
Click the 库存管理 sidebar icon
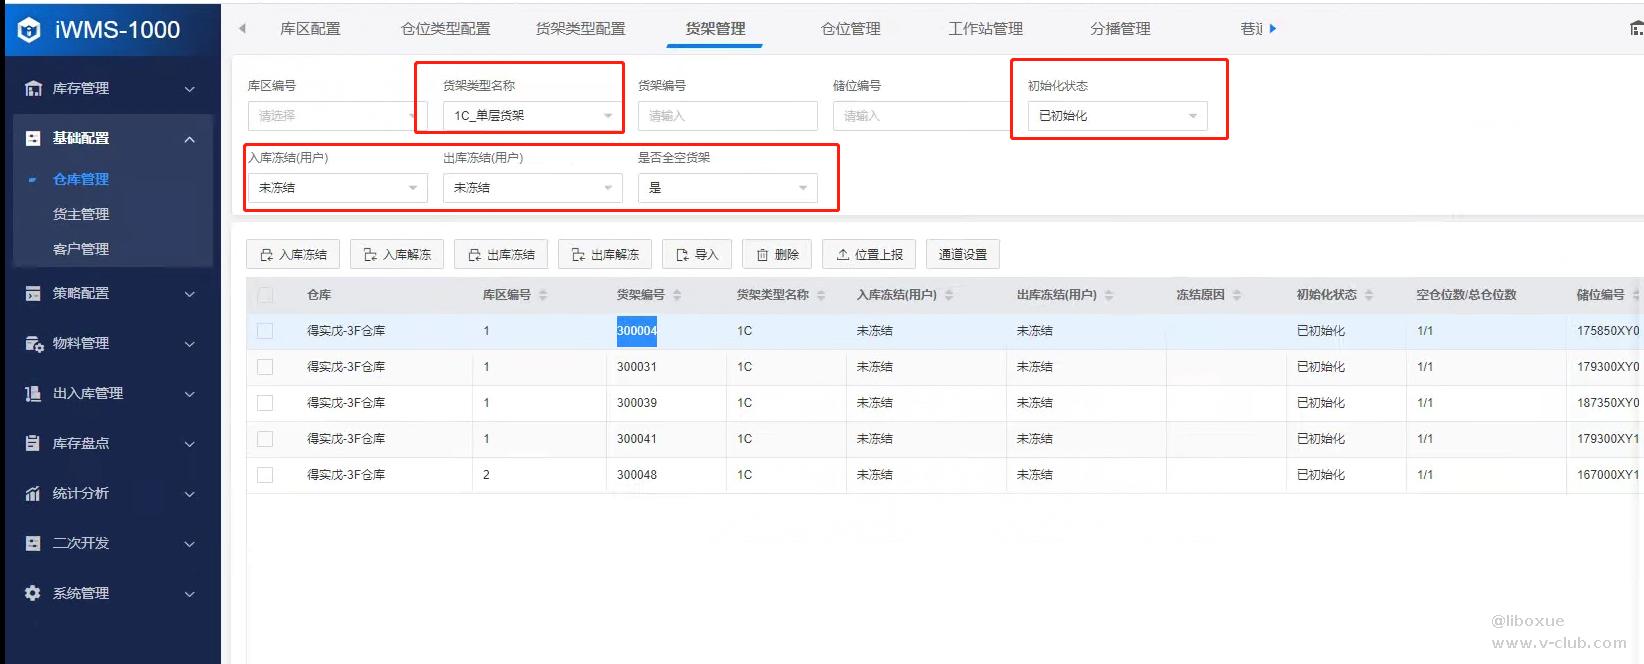tap(33, 88)
